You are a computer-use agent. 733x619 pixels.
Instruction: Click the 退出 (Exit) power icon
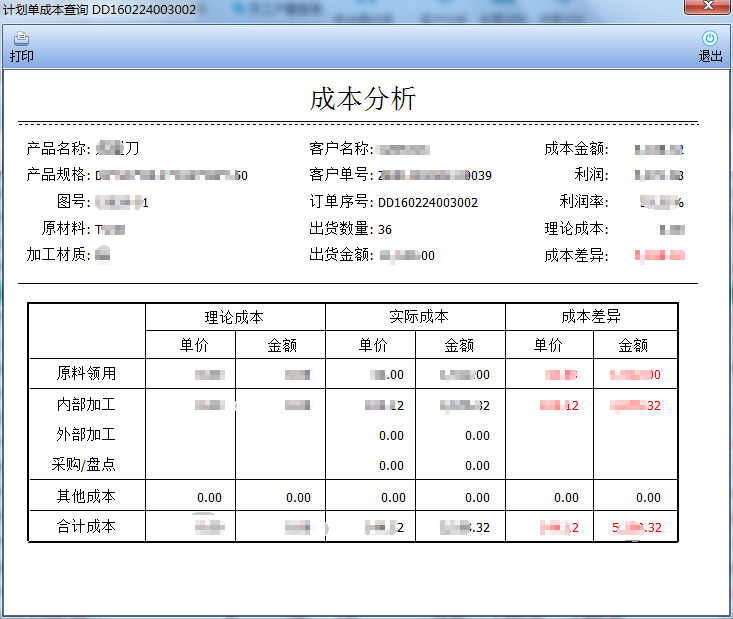coord(710,39)
